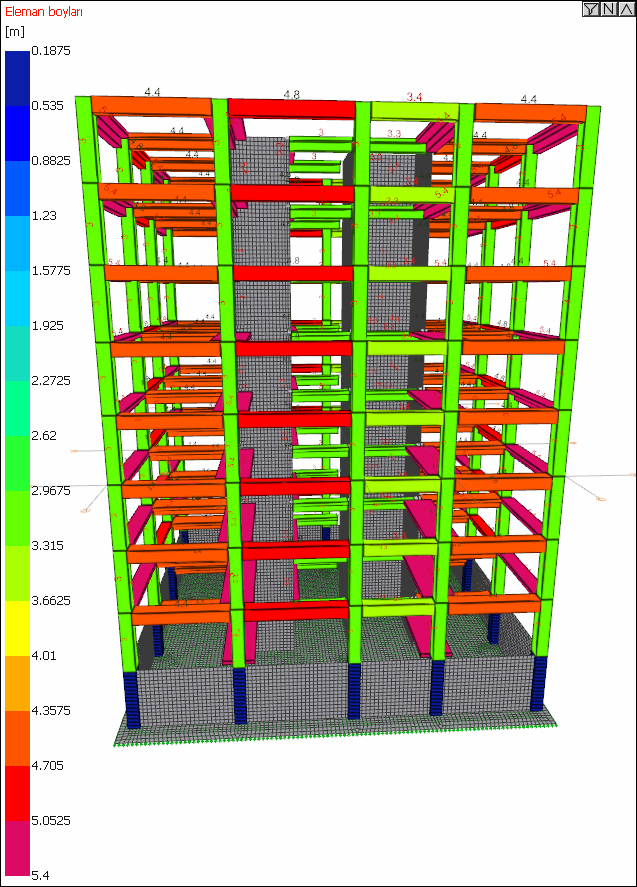This screenshot has height=887, width=637.
Task: Select the bright green band below 2.9675
Action: click(18, 518)
